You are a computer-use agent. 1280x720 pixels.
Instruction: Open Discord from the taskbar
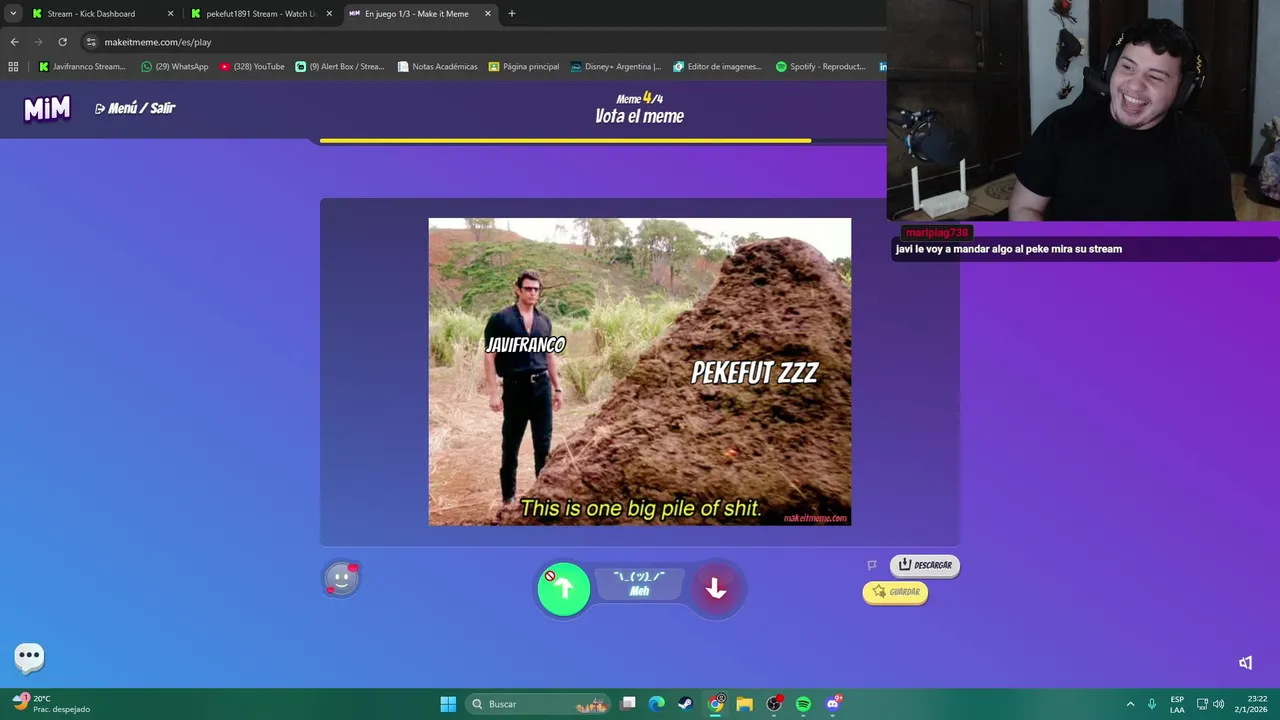[833, 704]
